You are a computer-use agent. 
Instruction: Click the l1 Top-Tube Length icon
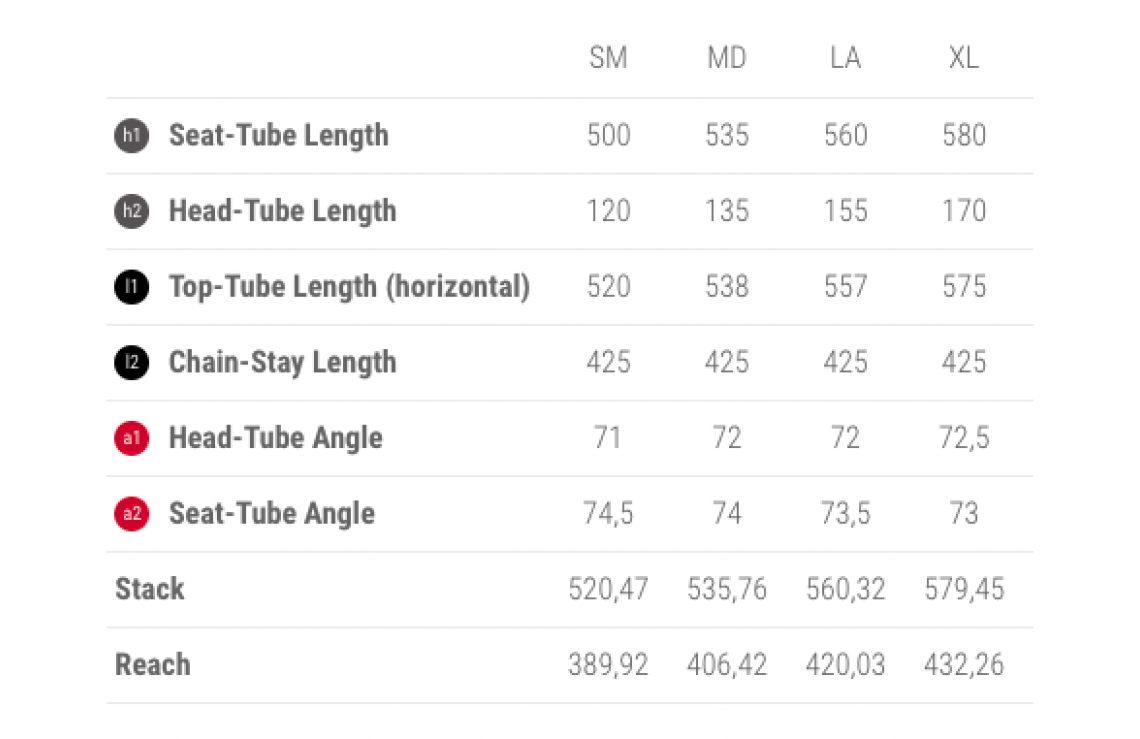coord(131,288)
